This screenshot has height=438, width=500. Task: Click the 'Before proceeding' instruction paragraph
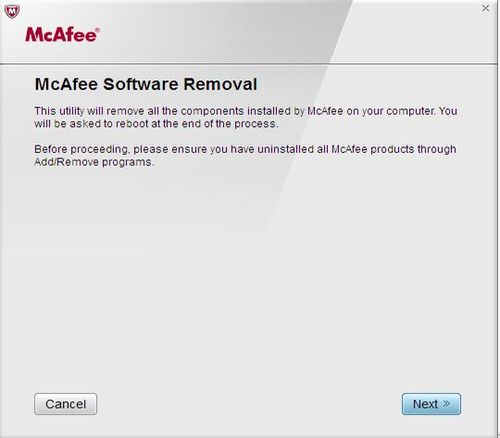(x=245, y=156)
